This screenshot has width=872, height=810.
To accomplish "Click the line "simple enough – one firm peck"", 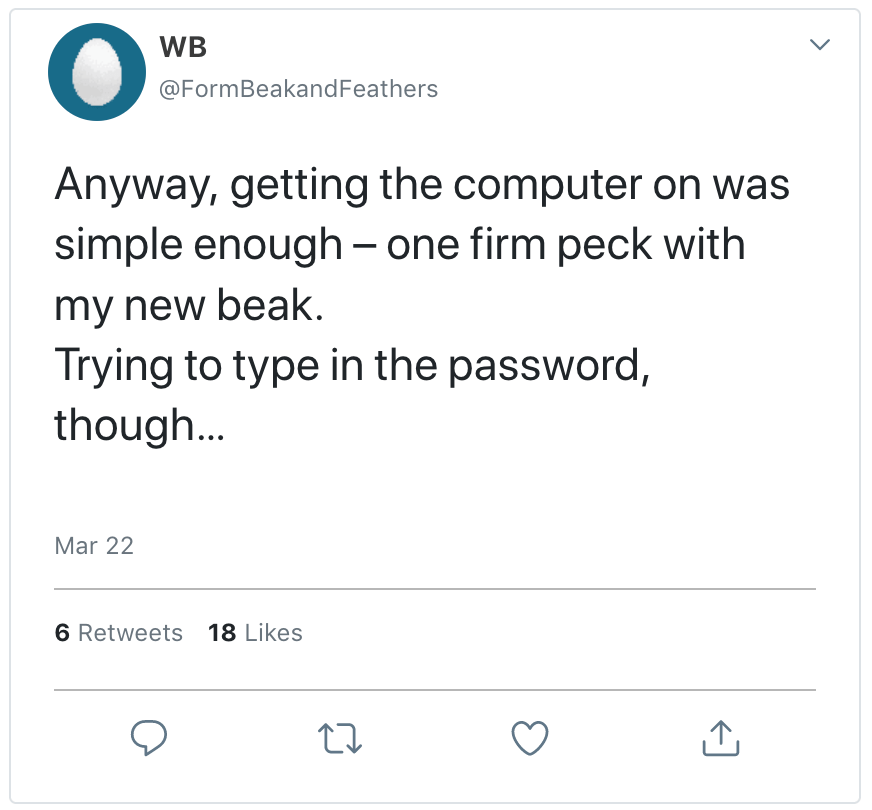I will [x=399, y=245].
